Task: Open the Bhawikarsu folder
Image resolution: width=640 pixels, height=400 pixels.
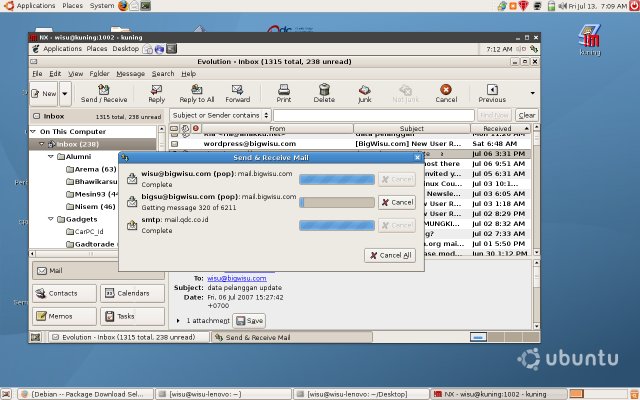Action: pyautogui.click(x=91, y=182)
